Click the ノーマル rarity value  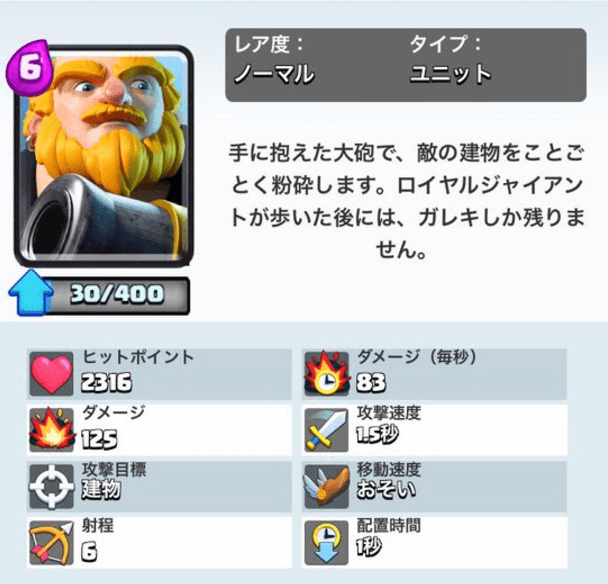(x=274, y=74)
